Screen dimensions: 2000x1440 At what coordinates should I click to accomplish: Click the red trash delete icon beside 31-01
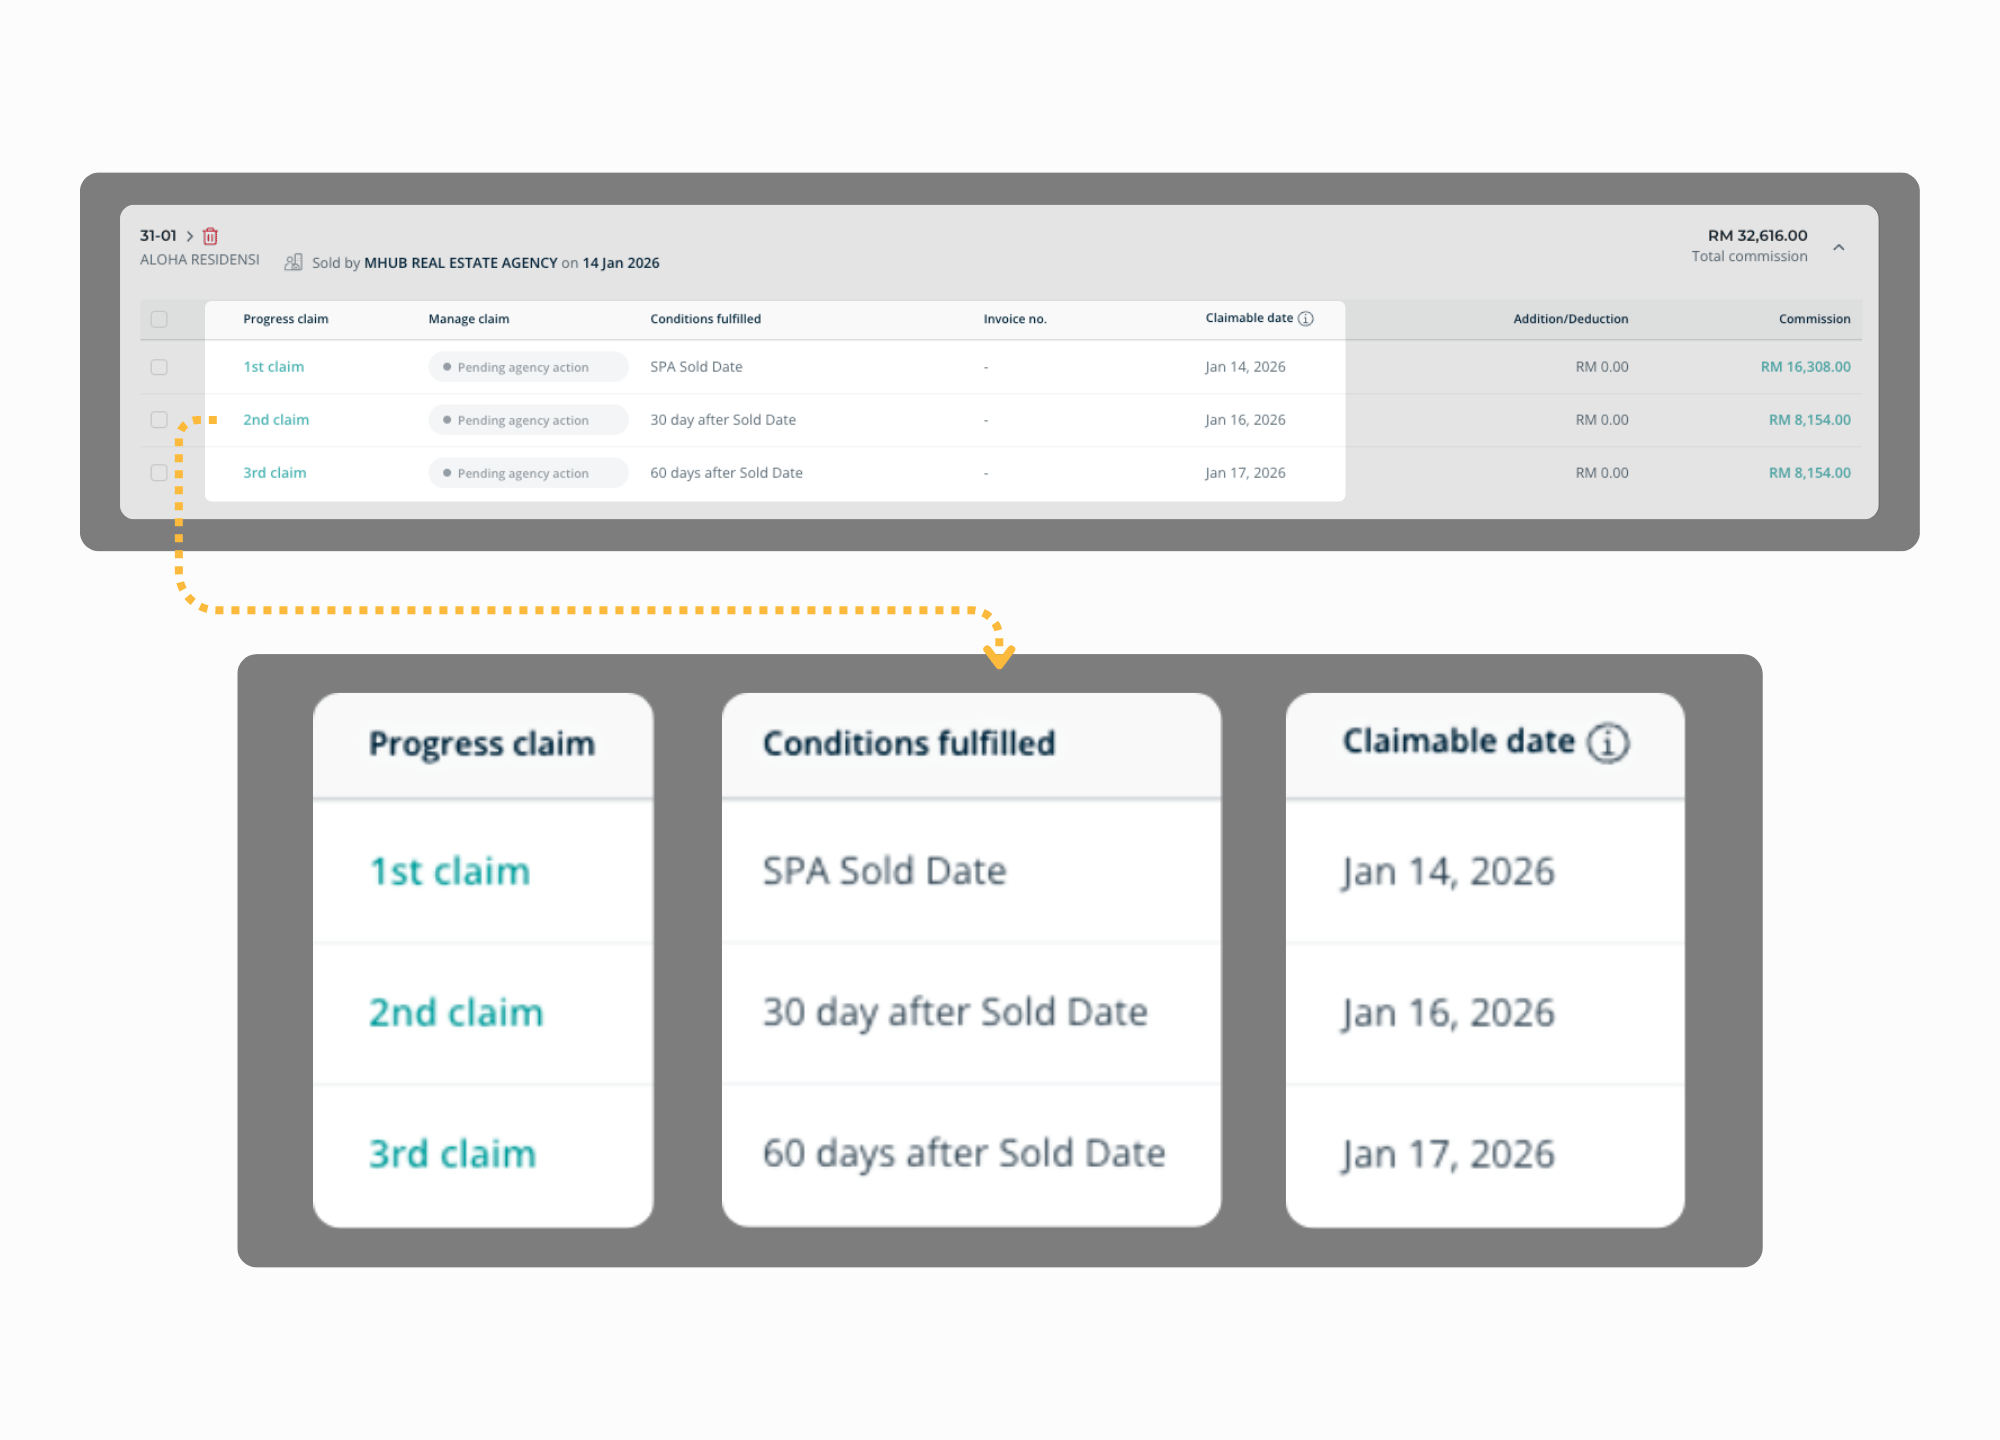point(210,236)
